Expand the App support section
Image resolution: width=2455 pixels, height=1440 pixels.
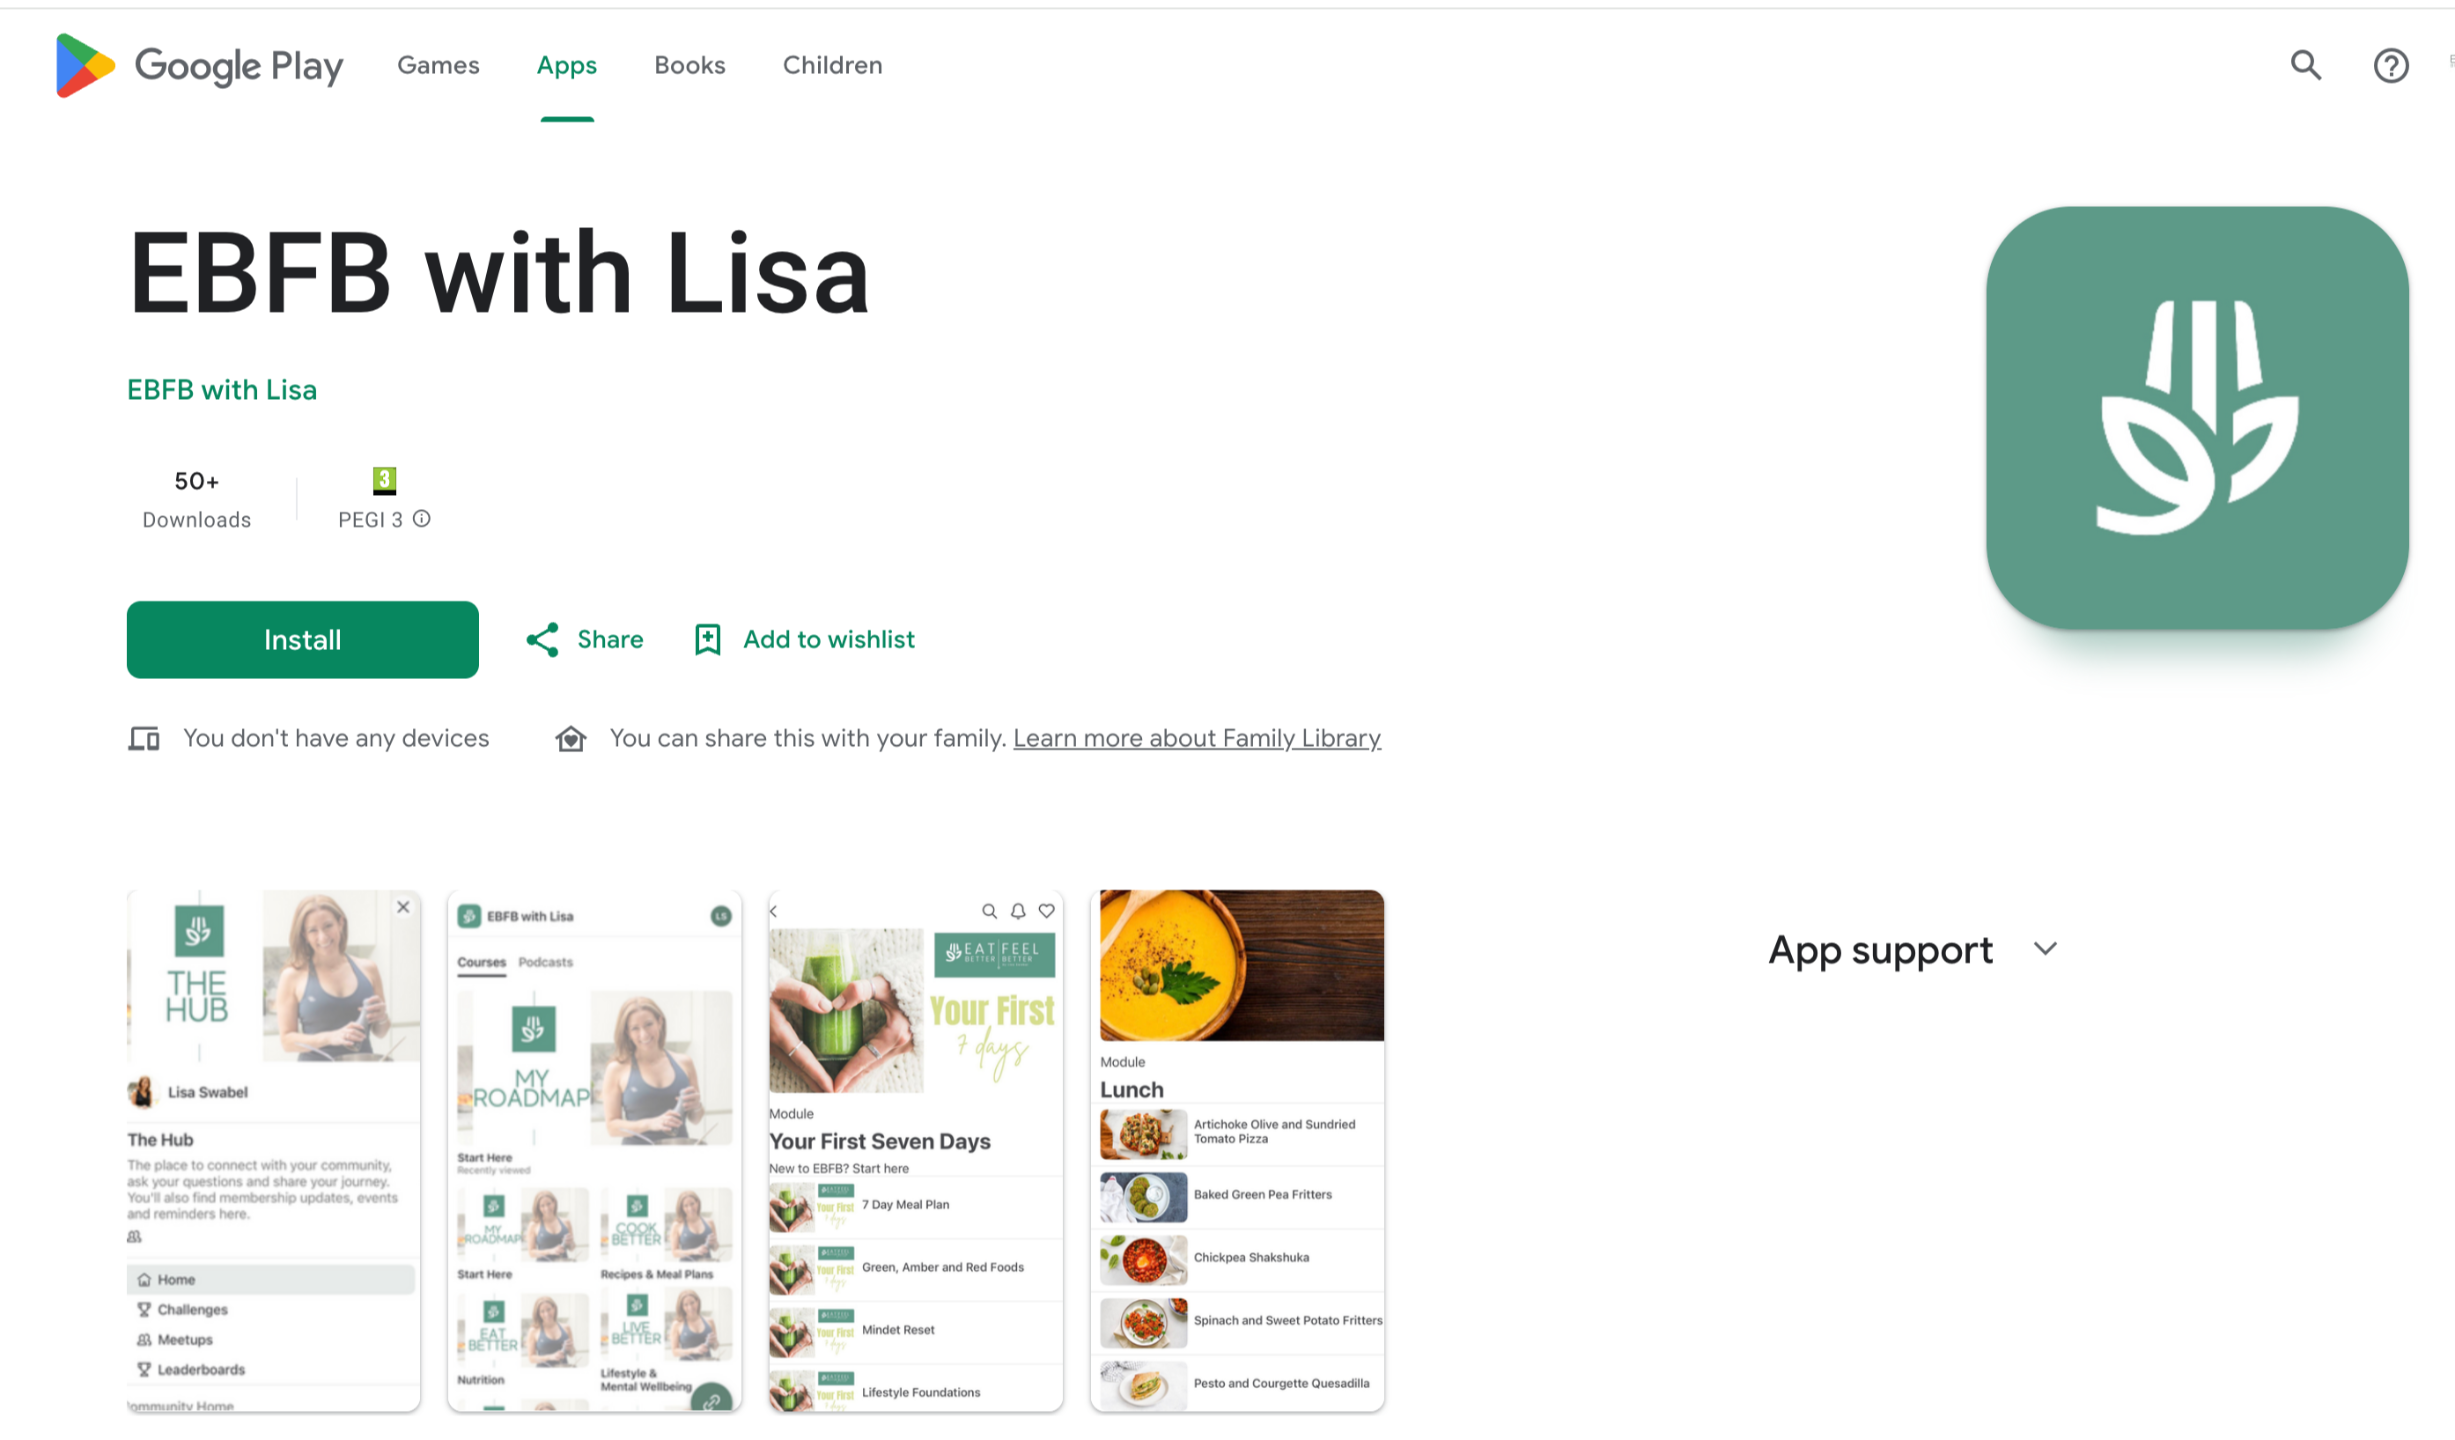[2045, 949]
